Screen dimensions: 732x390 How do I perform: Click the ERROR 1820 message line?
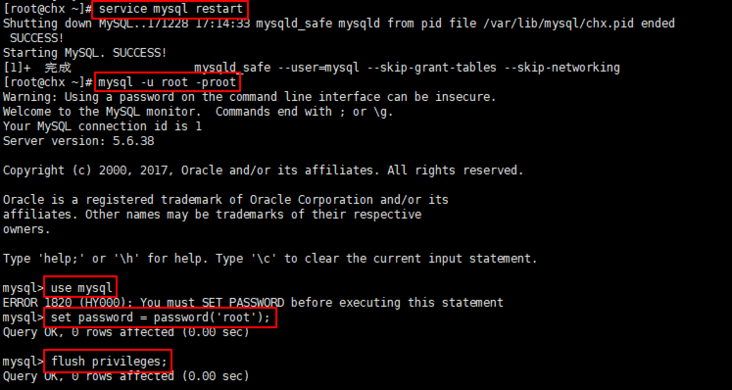click(x=253, y=303)
